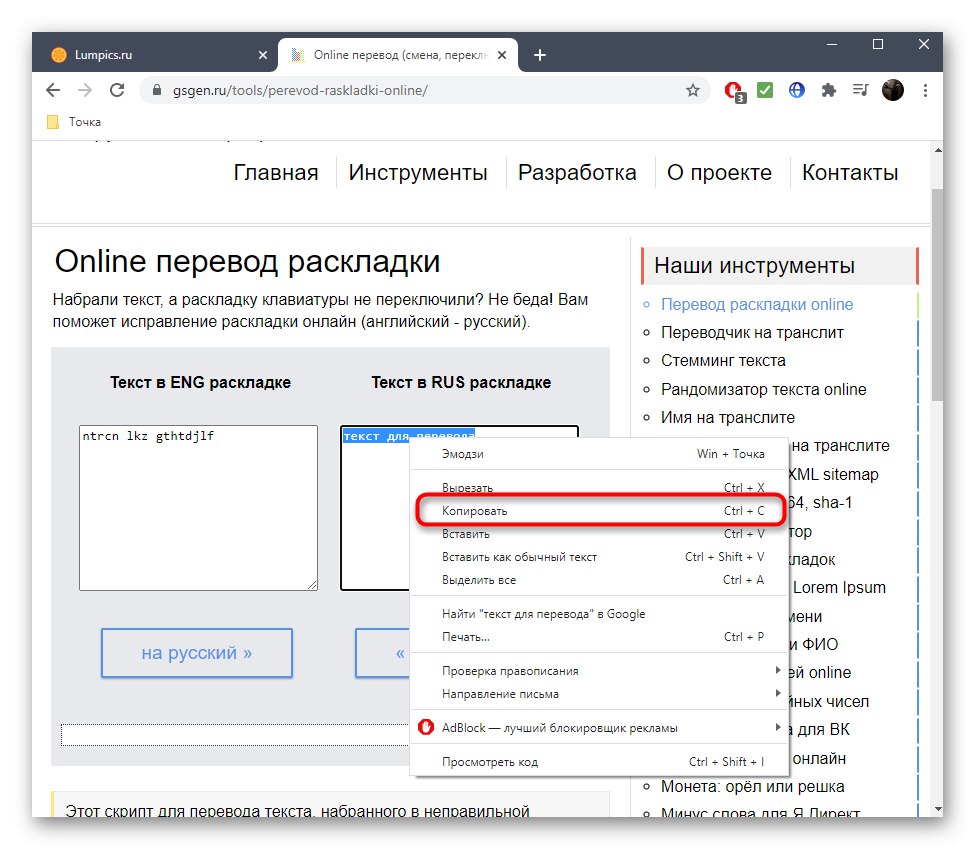Open the AdBlock extension icon in the toolbar
This screenshot has height=849, width=975.
(x=734, y=91)
